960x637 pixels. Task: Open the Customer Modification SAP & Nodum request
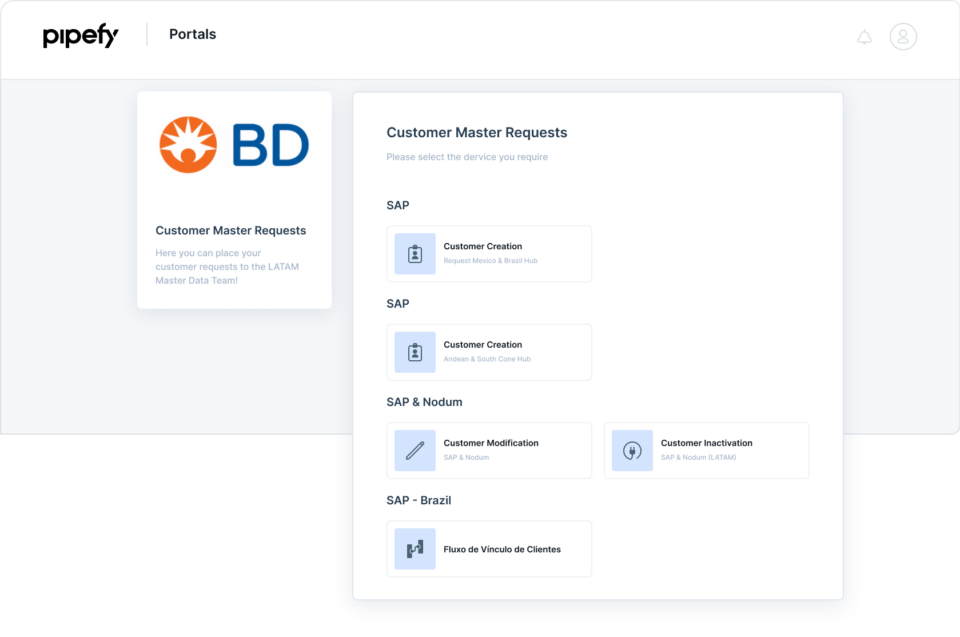[489, 450]
